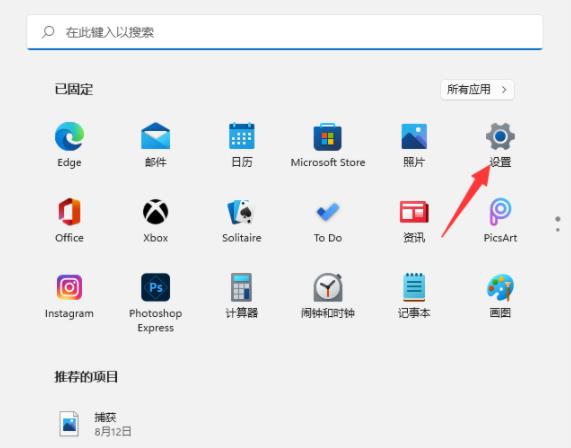Open Microsoft Store

328,144
